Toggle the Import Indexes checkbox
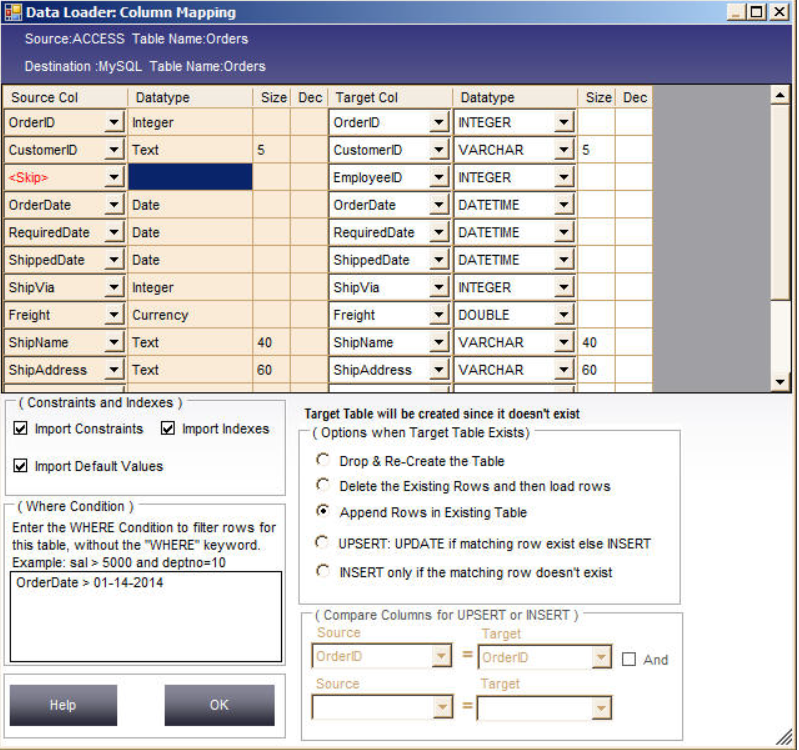The width and height of the screenshot is (799, 750). (168, 428)
